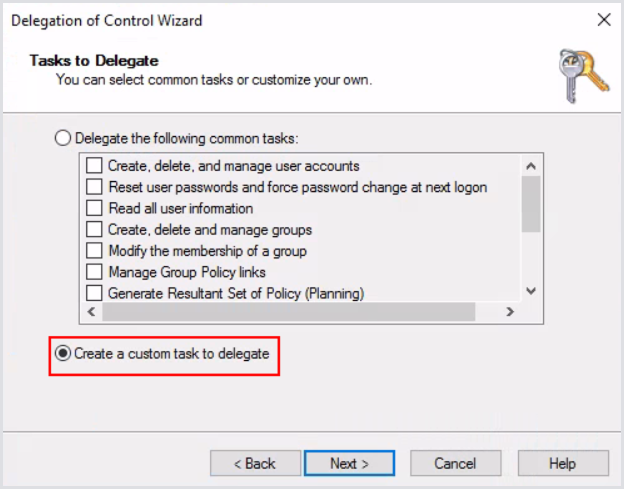This screenshot has width=624, height=489.
Task: Tick the 'Read all user information' checkbox
Action: coord(94,208)
